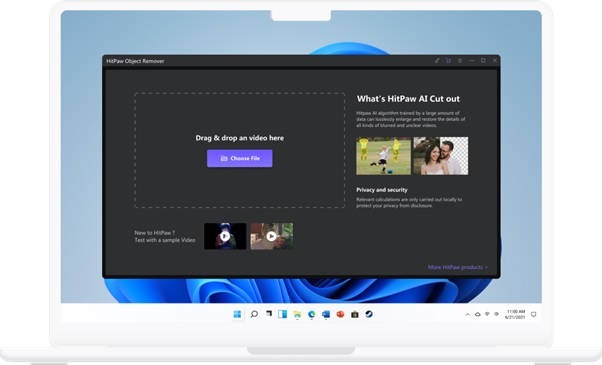The width and height of the screenshot is (602, 365).
Task: Open Microsoft Edge from taskbar
Action: [311, 314]
